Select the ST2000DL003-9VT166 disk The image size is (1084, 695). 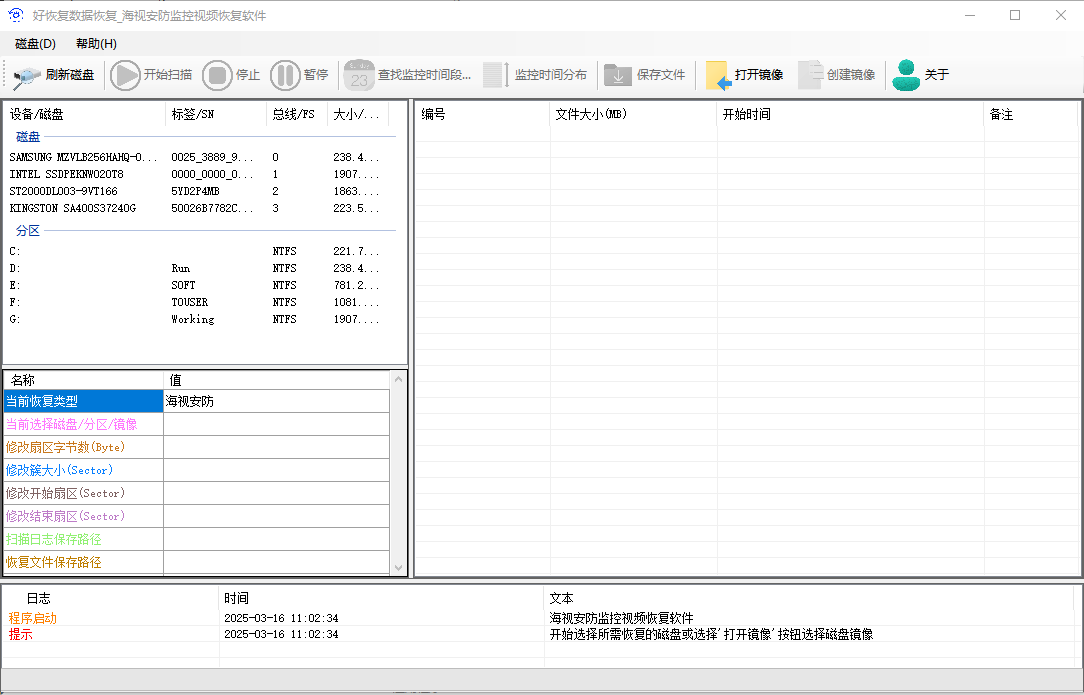200,191
